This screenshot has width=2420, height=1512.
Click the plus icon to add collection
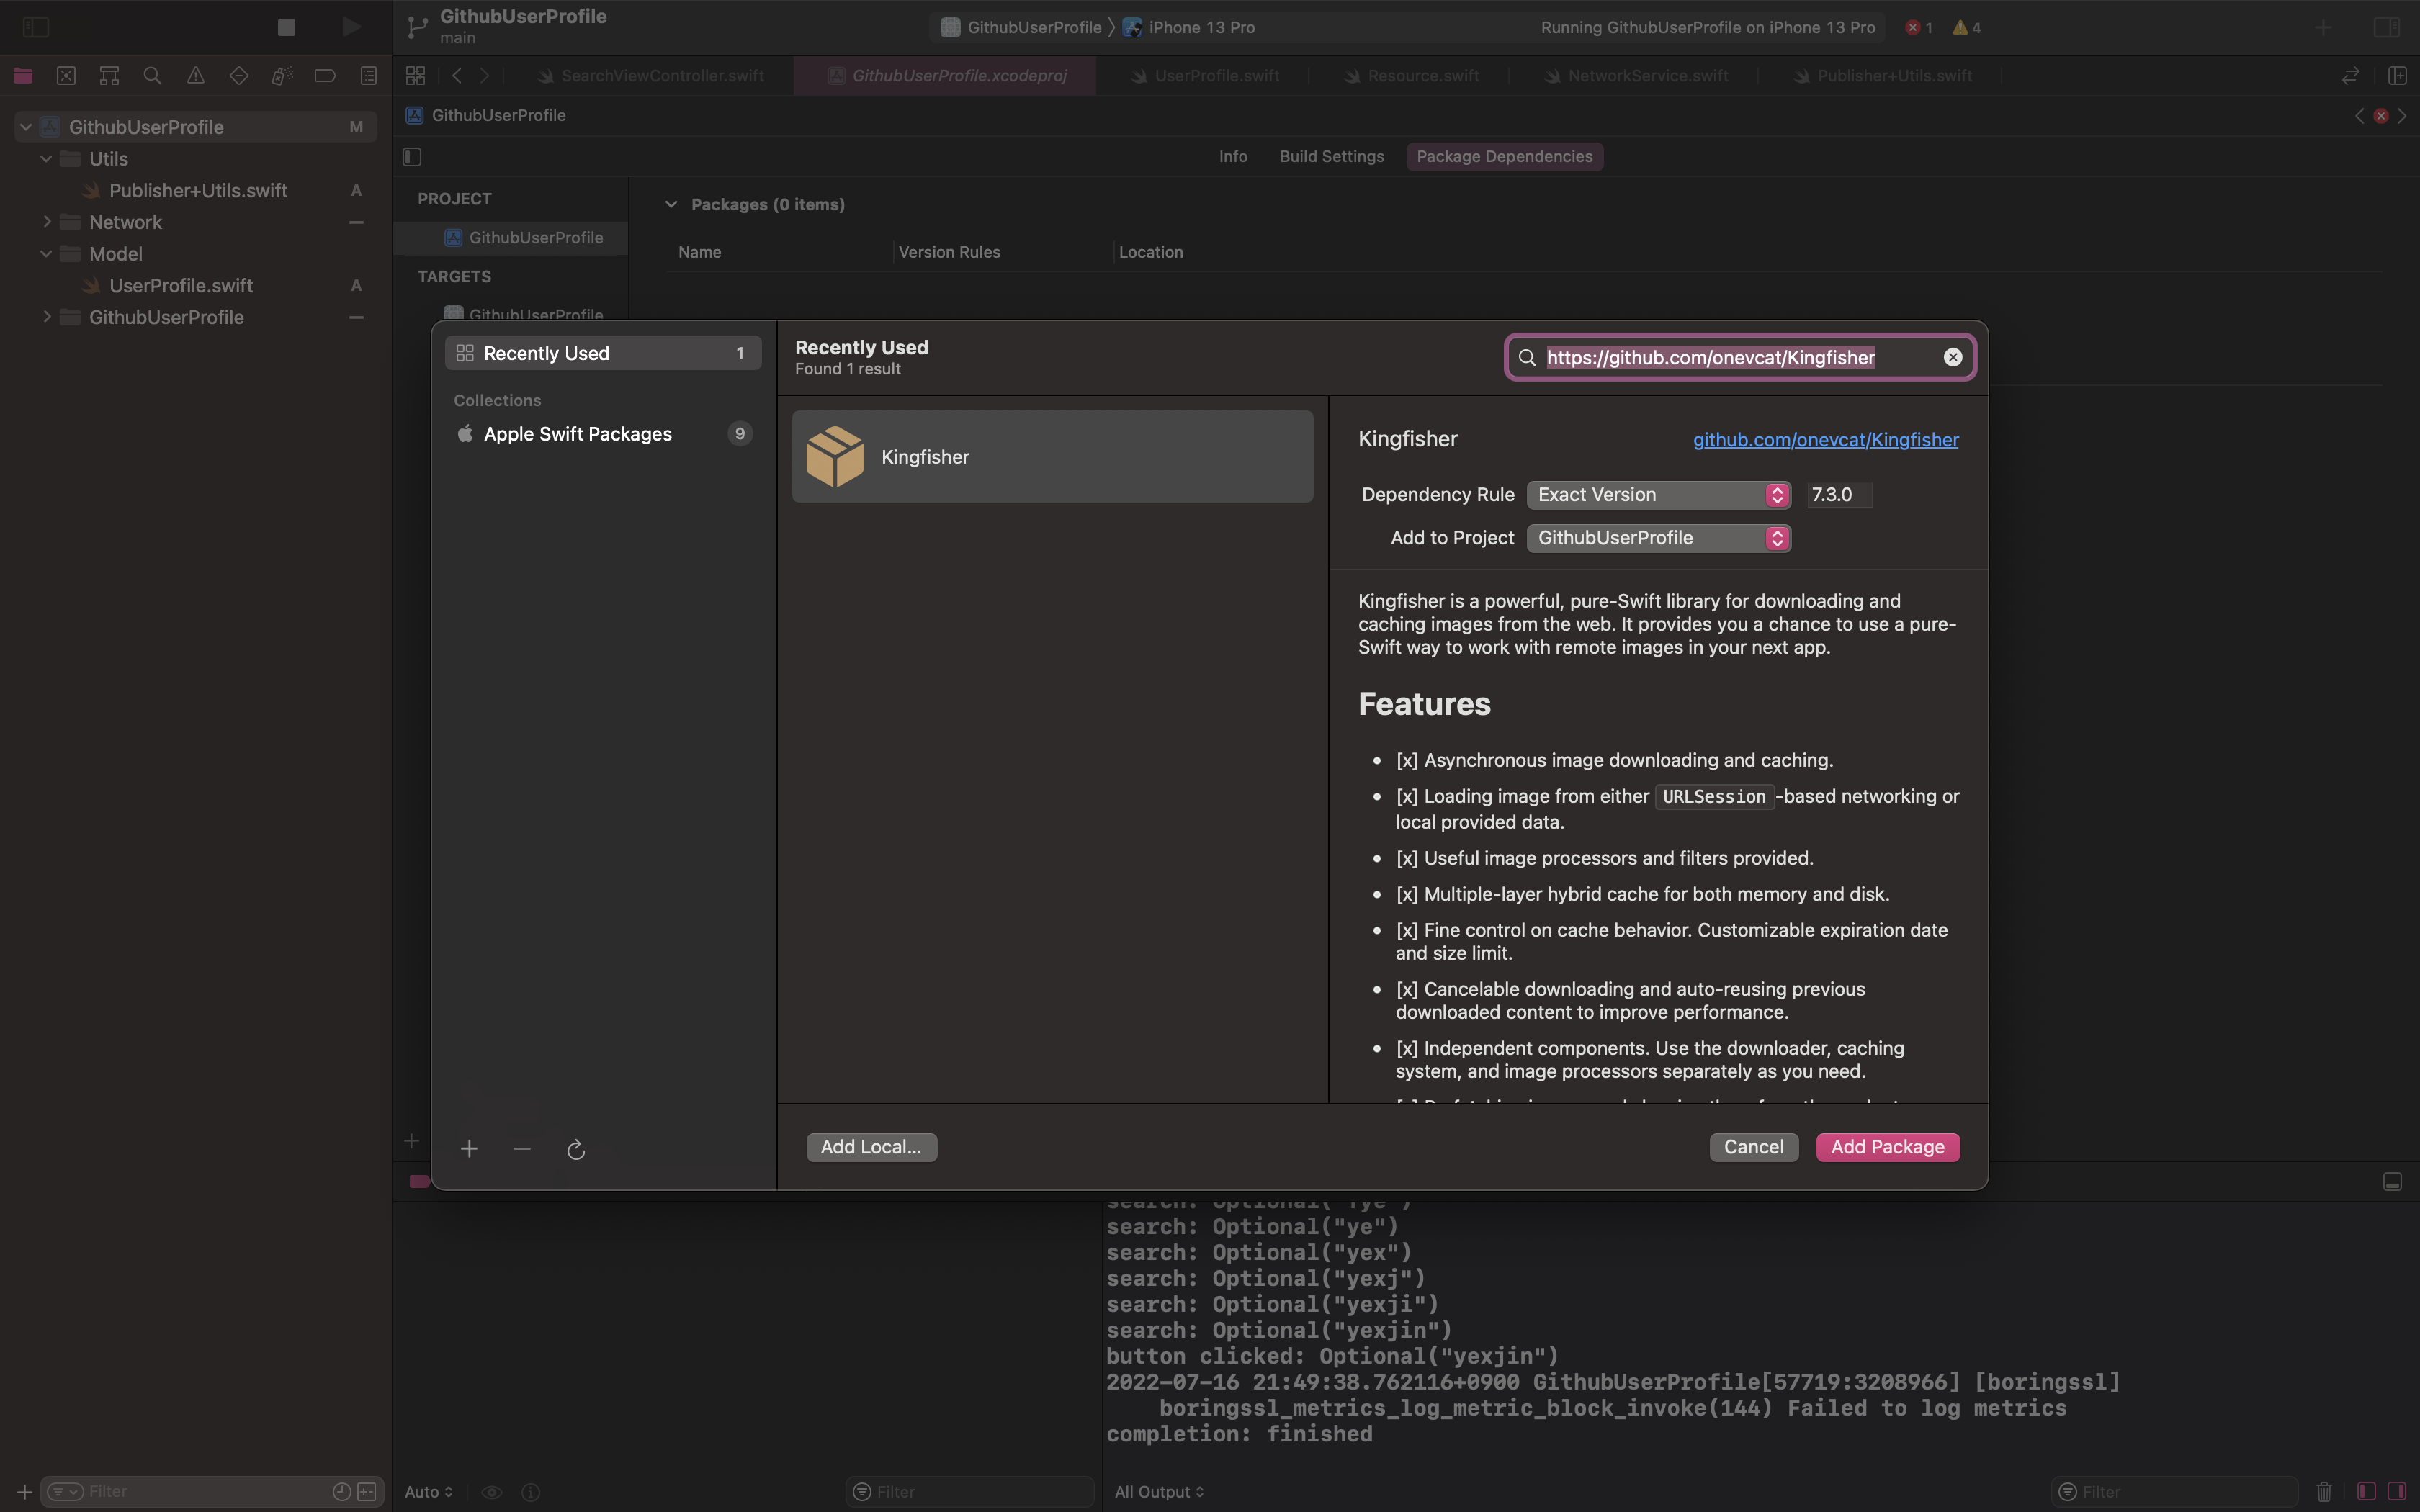click(x=469, y=1149)
